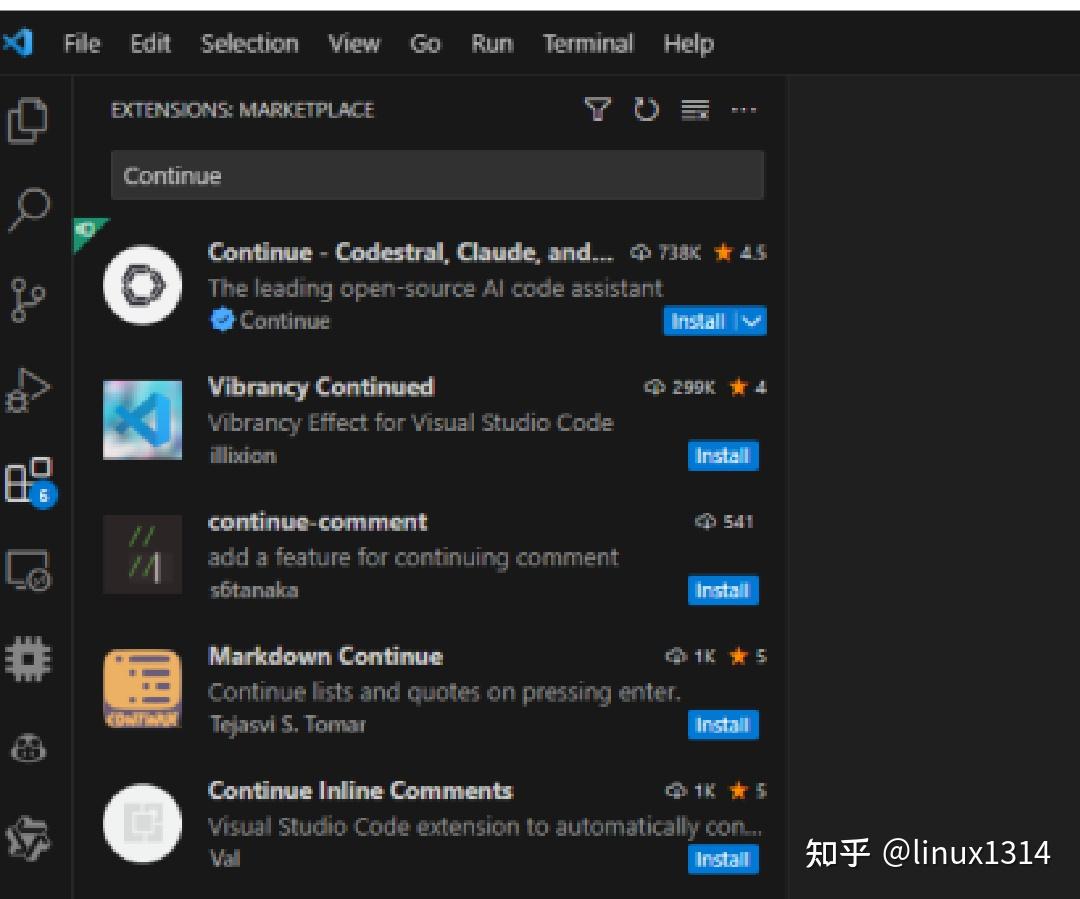1080x899 pixels.
Task: Click the clear search results icon
Action: (694, 110)
